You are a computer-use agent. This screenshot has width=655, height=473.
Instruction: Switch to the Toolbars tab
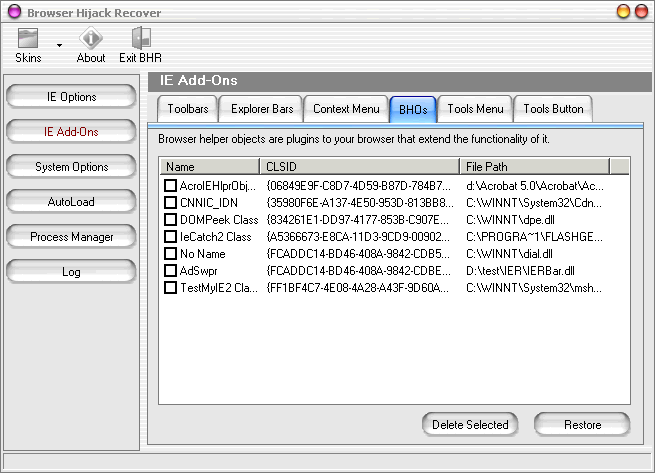[x=188, y=109]
